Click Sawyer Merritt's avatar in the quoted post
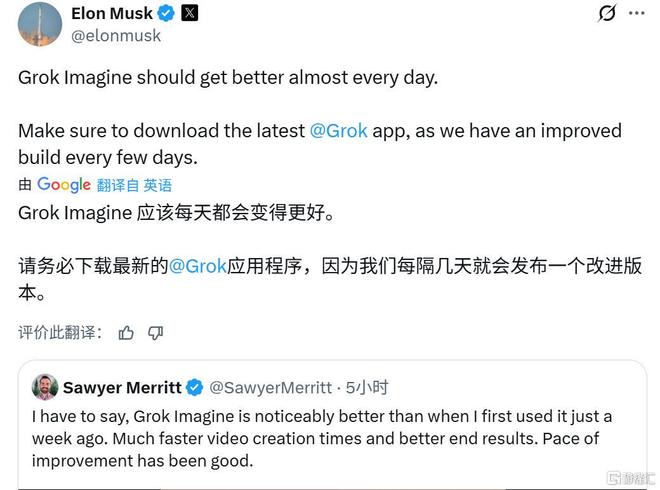Viewport: 660px width, 490px height. tap(44, 387)
